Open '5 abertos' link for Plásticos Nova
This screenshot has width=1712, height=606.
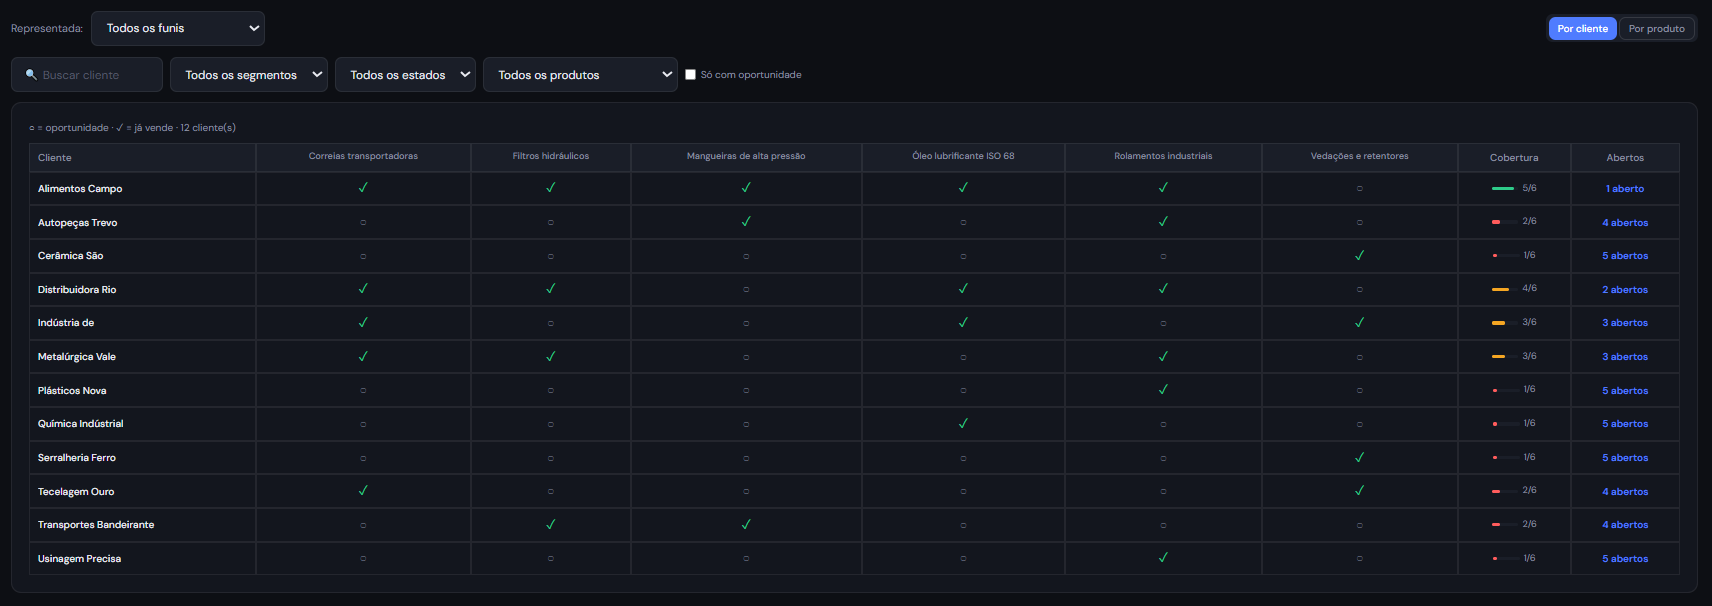pos(1625,391)
